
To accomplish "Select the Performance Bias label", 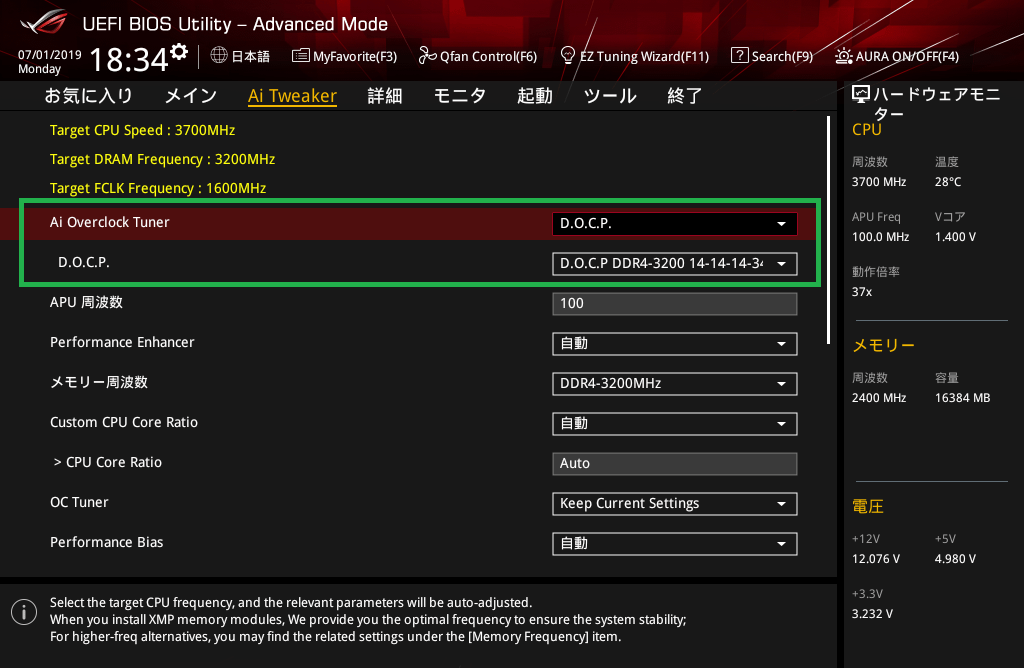I will click(106, 542).
